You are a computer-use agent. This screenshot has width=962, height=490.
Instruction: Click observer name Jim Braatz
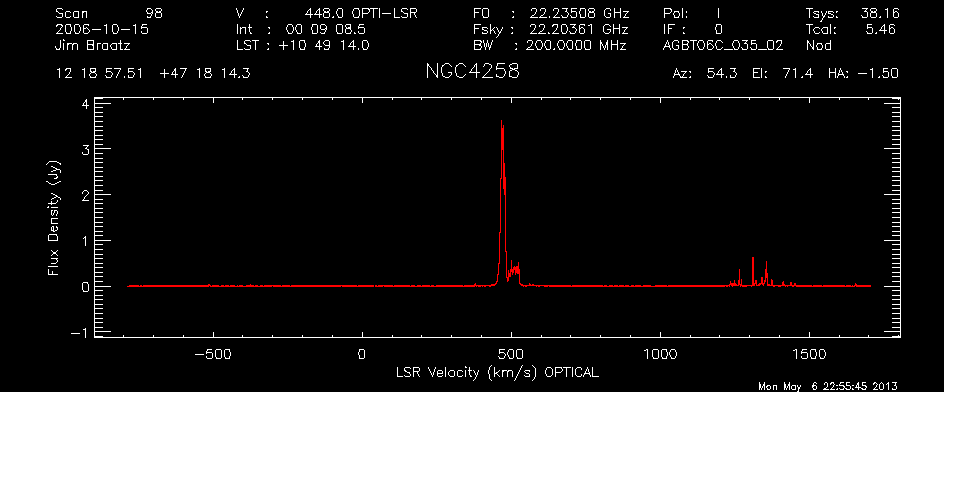click(93, 45)
